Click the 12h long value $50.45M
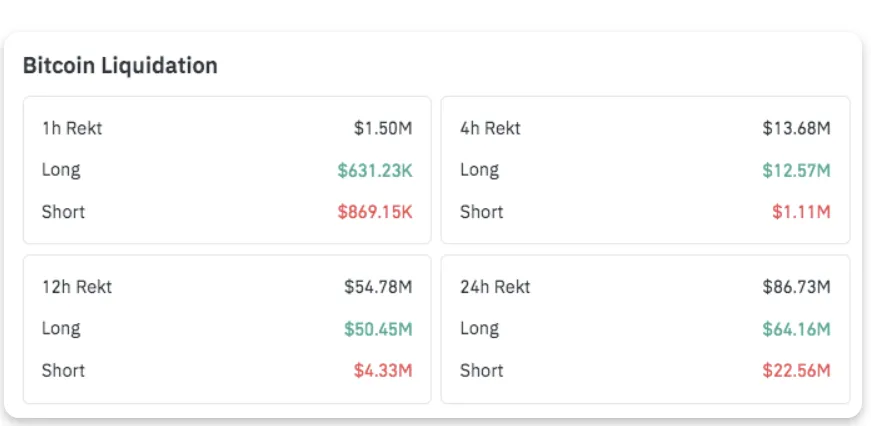The height and width of the screenshot is (426, 871). pyautogui.click(x=378, y=329)
